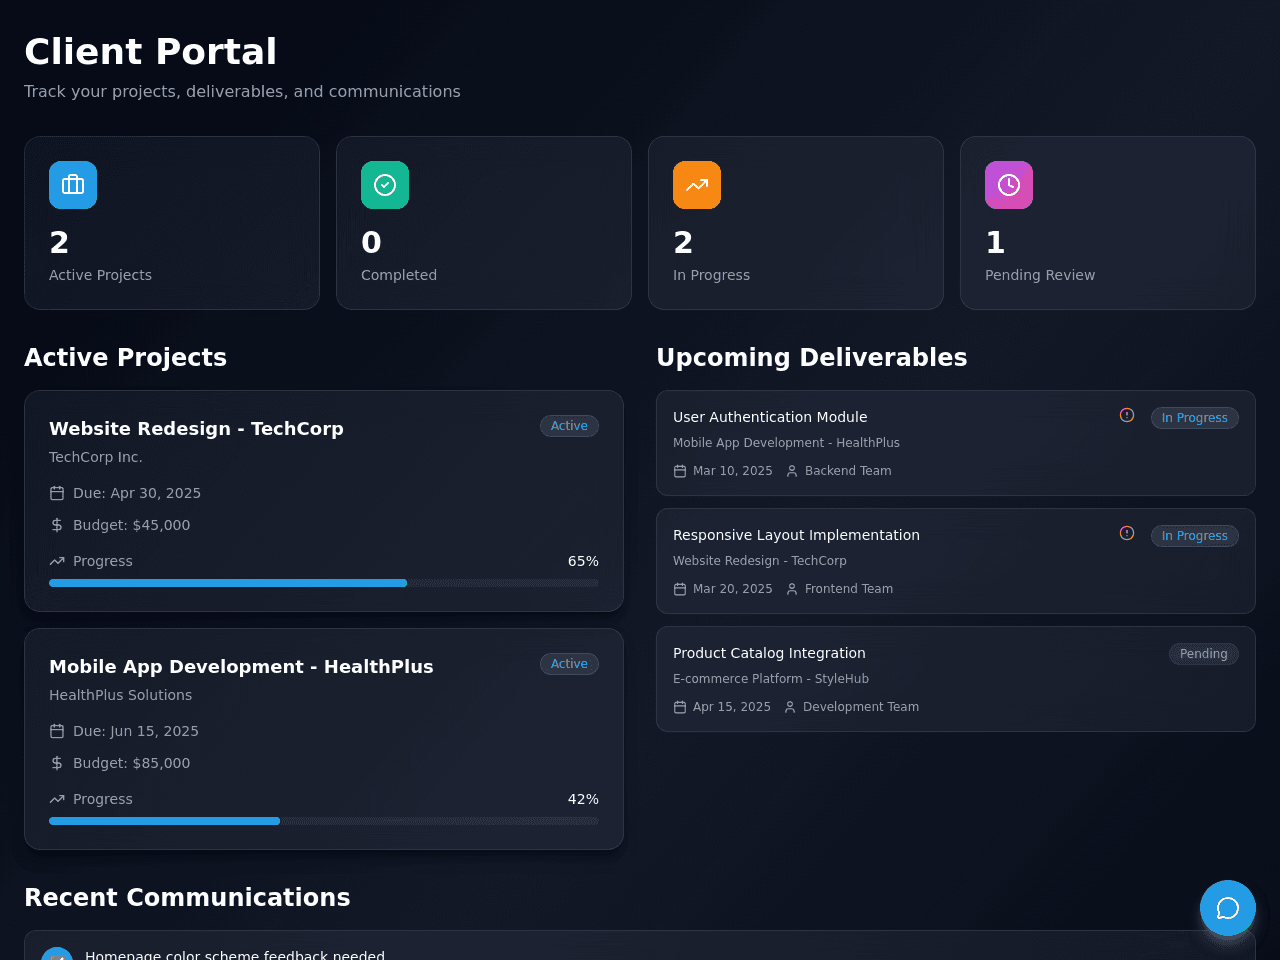Click person icon beside Frontend Team
Image resolution: width=1280 pixels, height=960 pixels.
(x=792, y=589)
